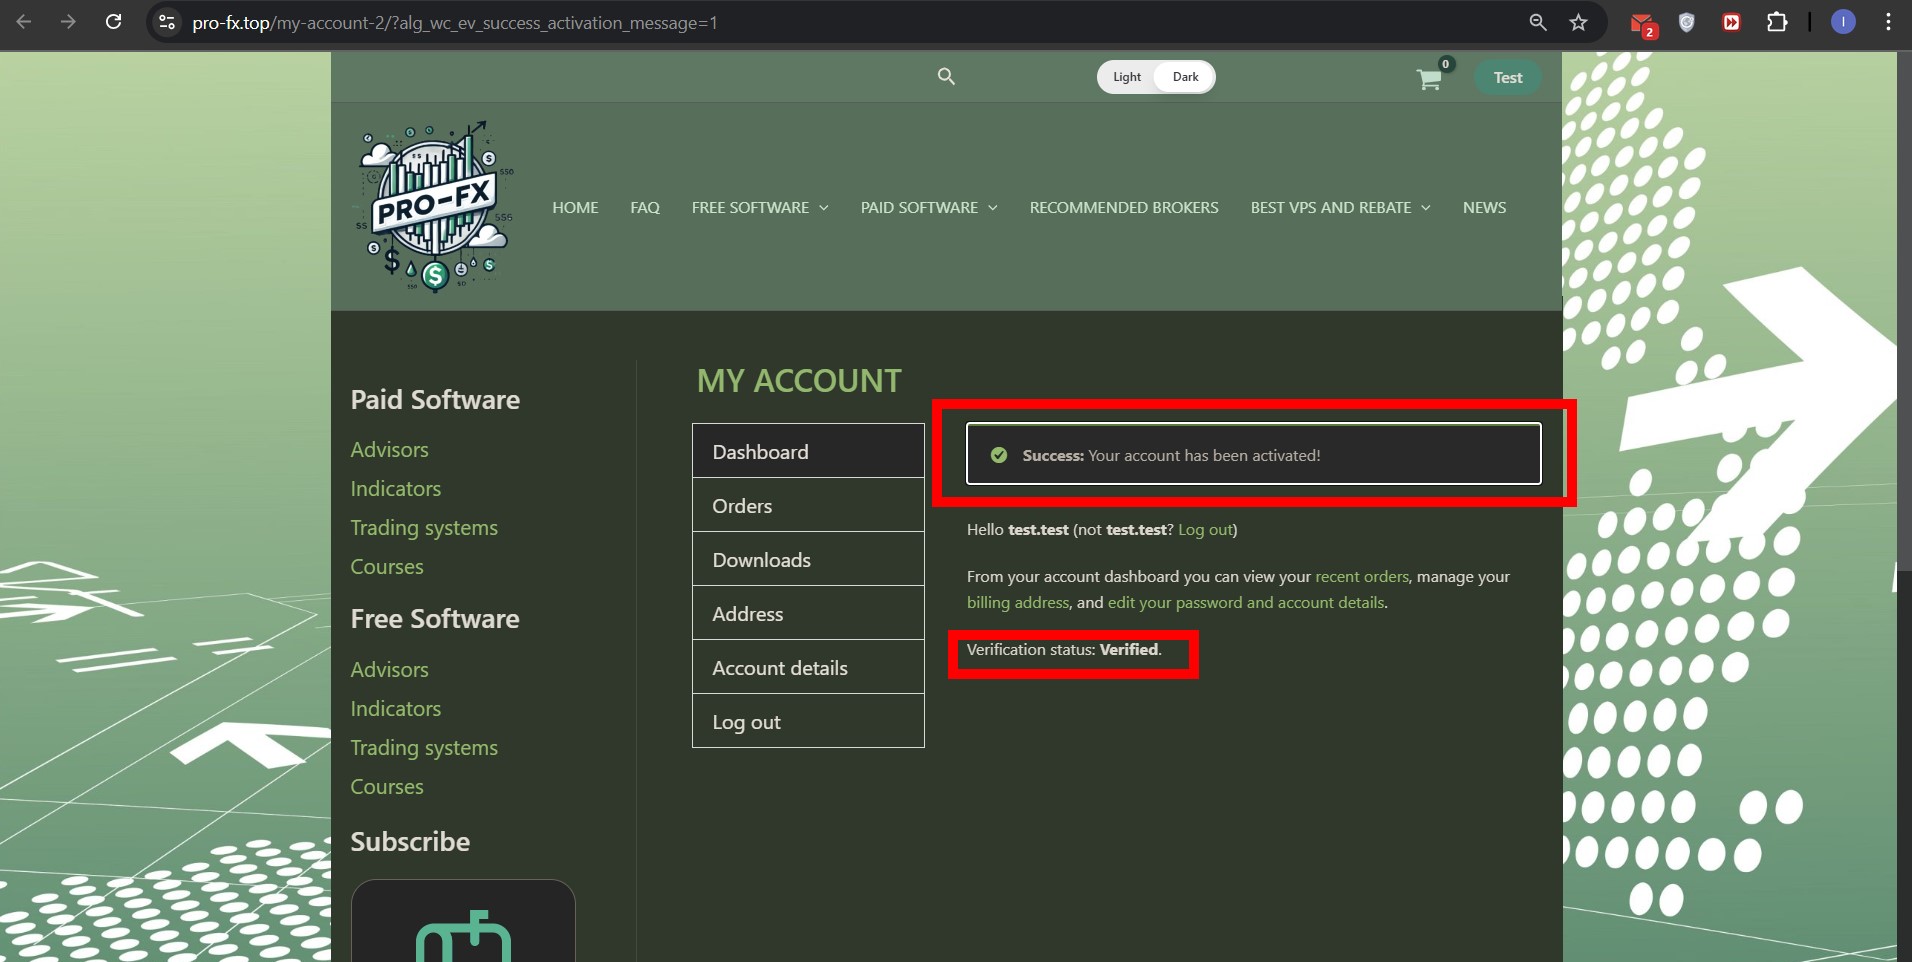Expand the Free Software dropdown menu

(760, 208)
